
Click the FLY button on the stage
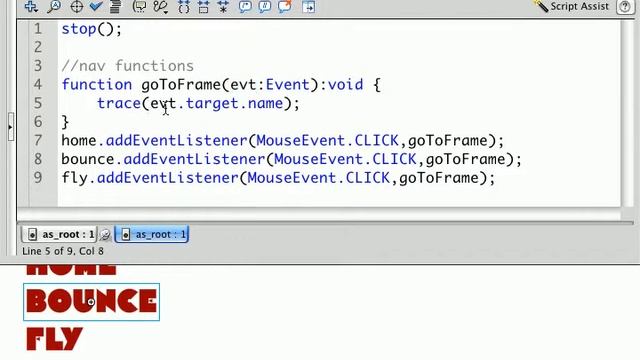[55, 338]
